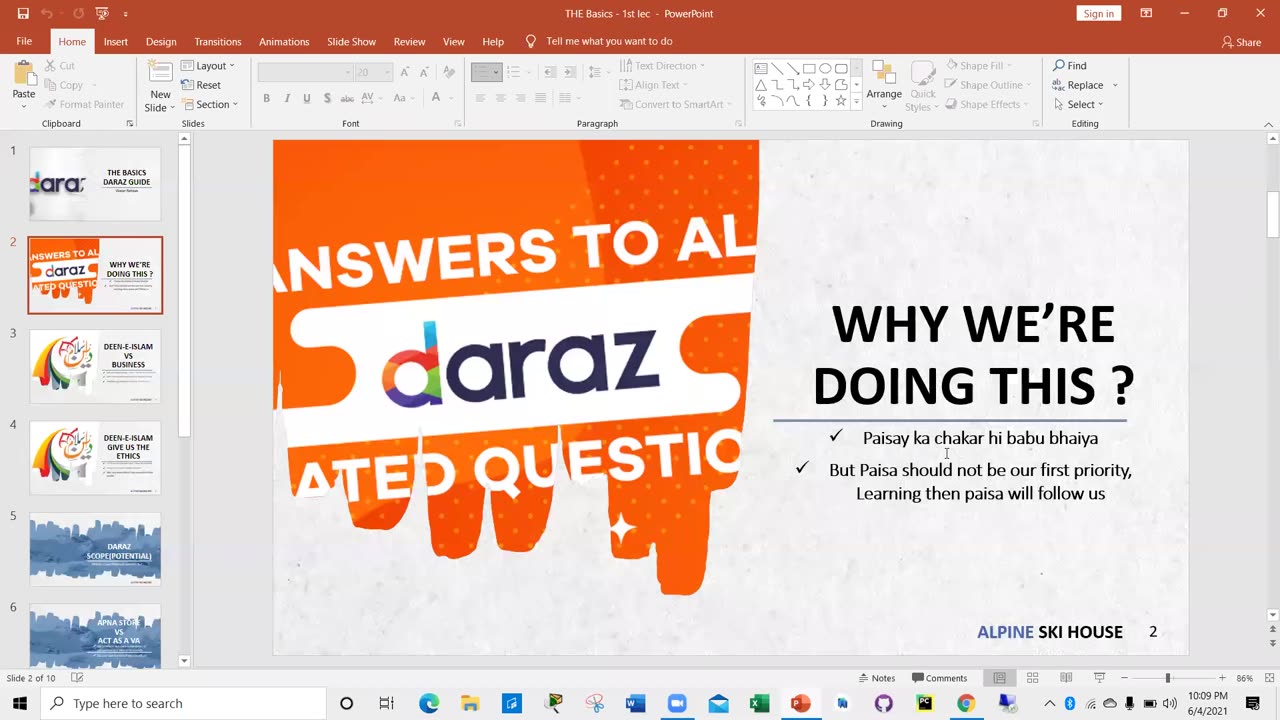Click the Sign in button
Image resolution: width=1280 pixels, height=720 pixels.
[x=1098, y=13]
